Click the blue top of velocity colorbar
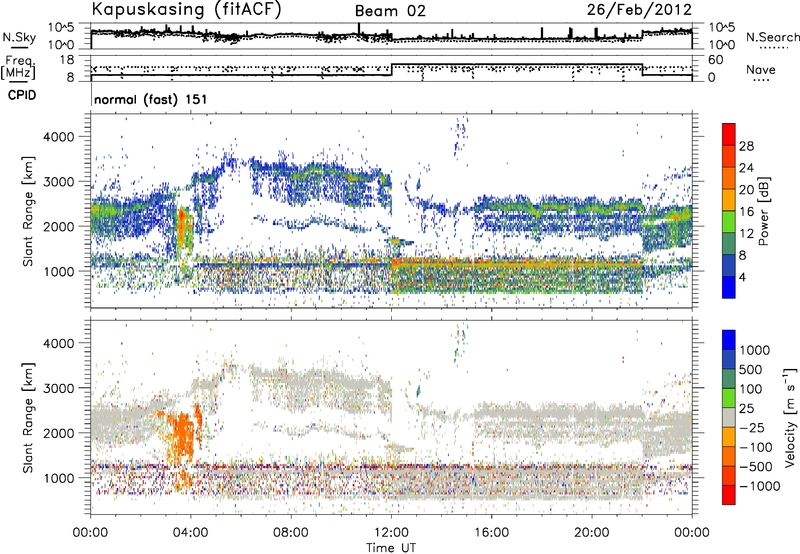 pyautogui.click(x=729, y=339)
